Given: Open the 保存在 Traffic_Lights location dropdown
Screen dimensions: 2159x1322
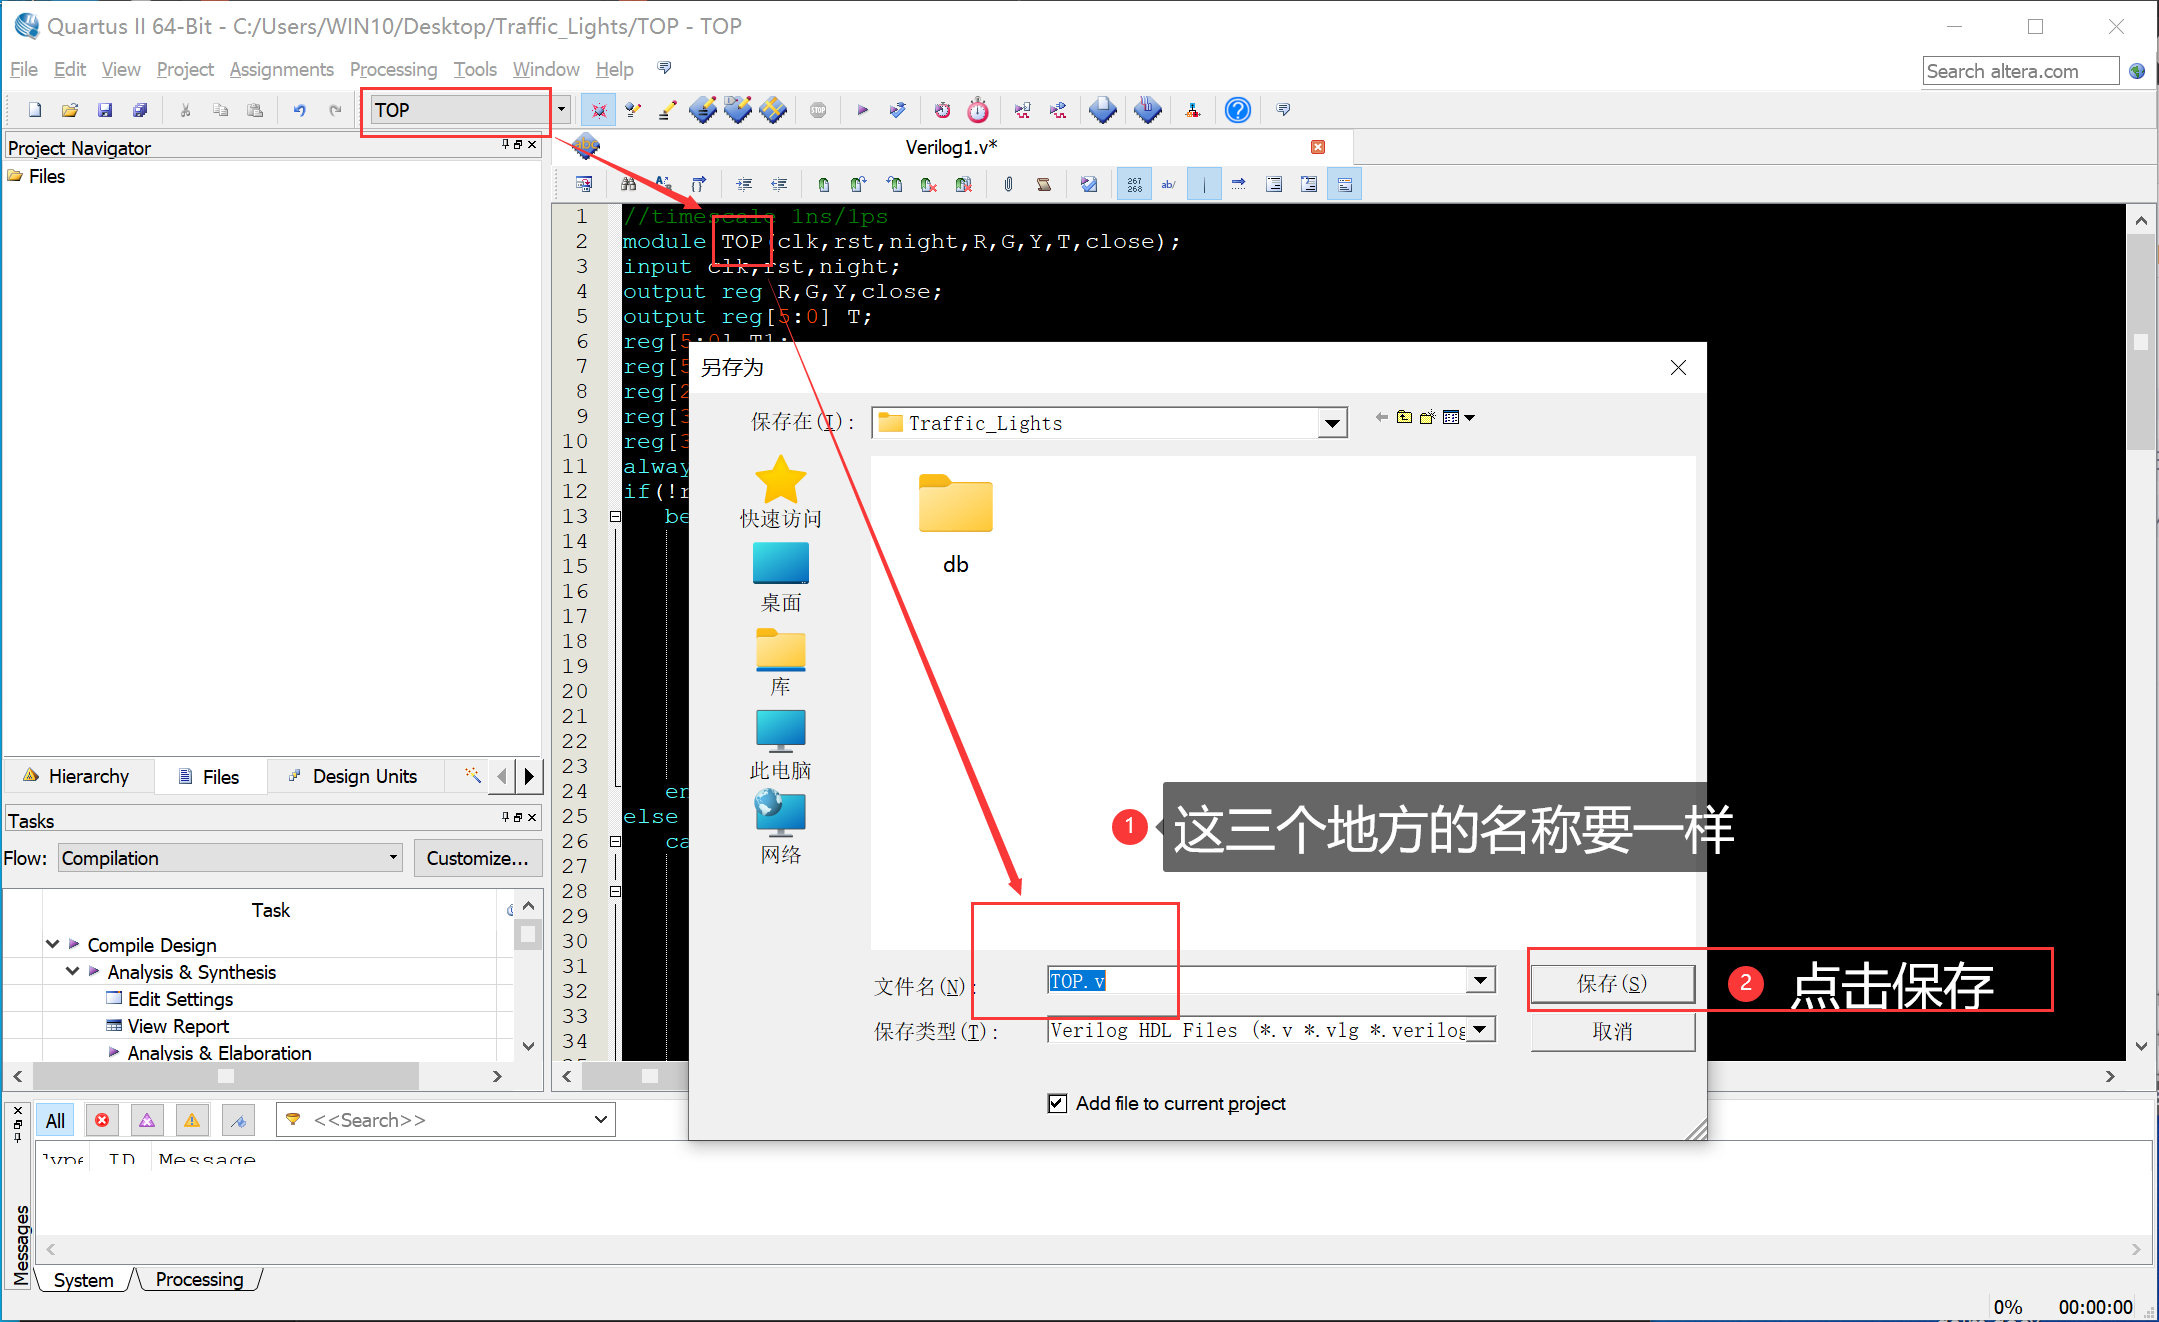Looking at the screenshot, I should (1331, 422).
